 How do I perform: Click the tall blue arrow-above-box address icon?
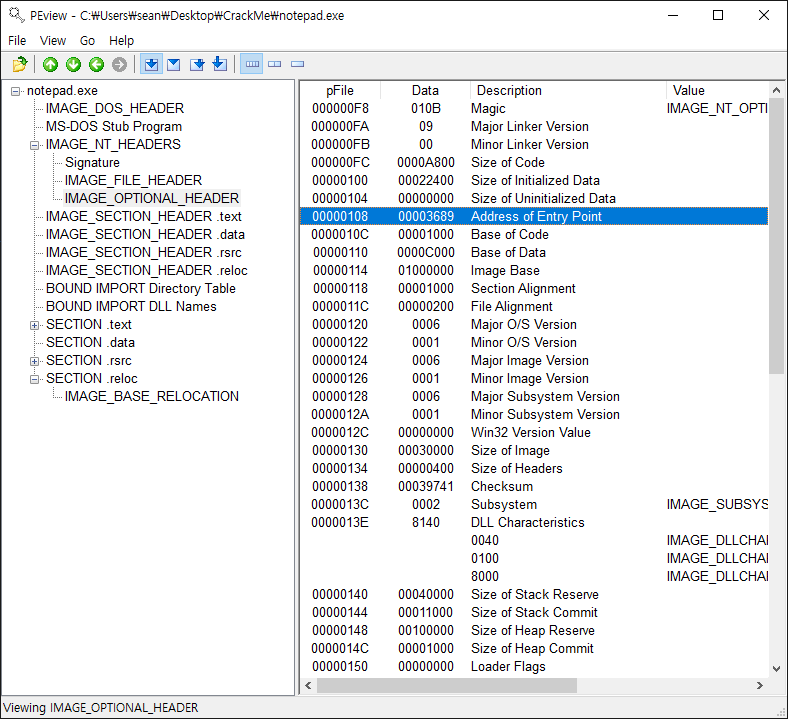coord(220,64)
